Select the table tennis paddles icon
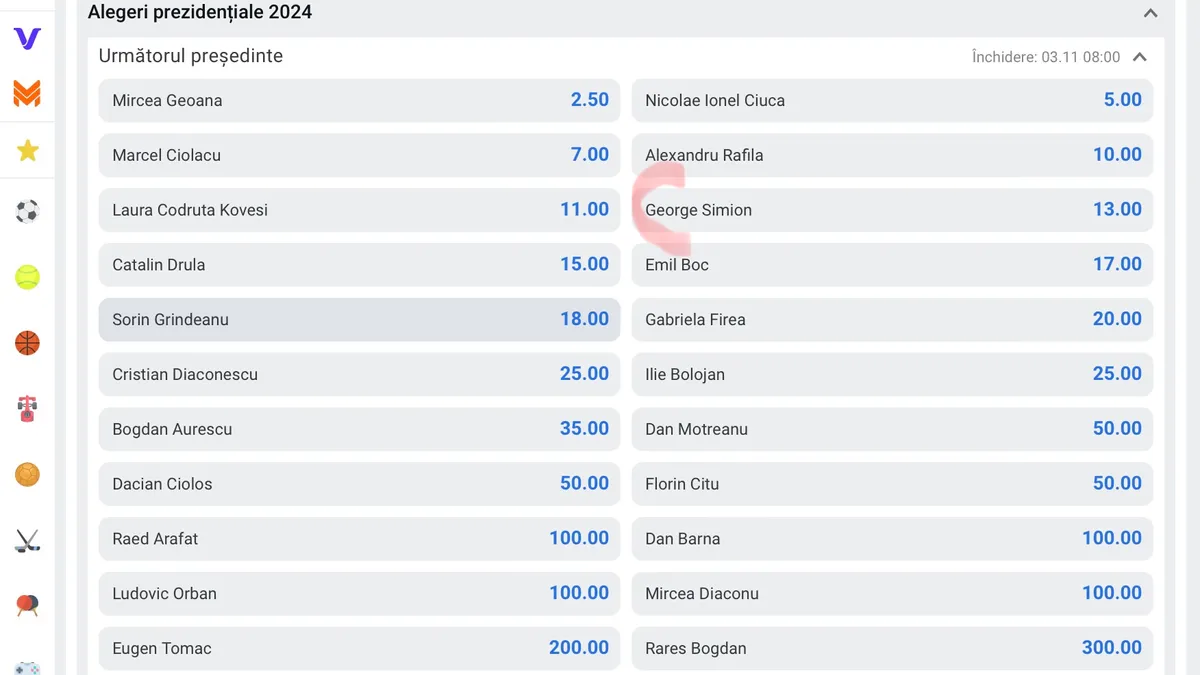1200x675 pixels. 27,605
